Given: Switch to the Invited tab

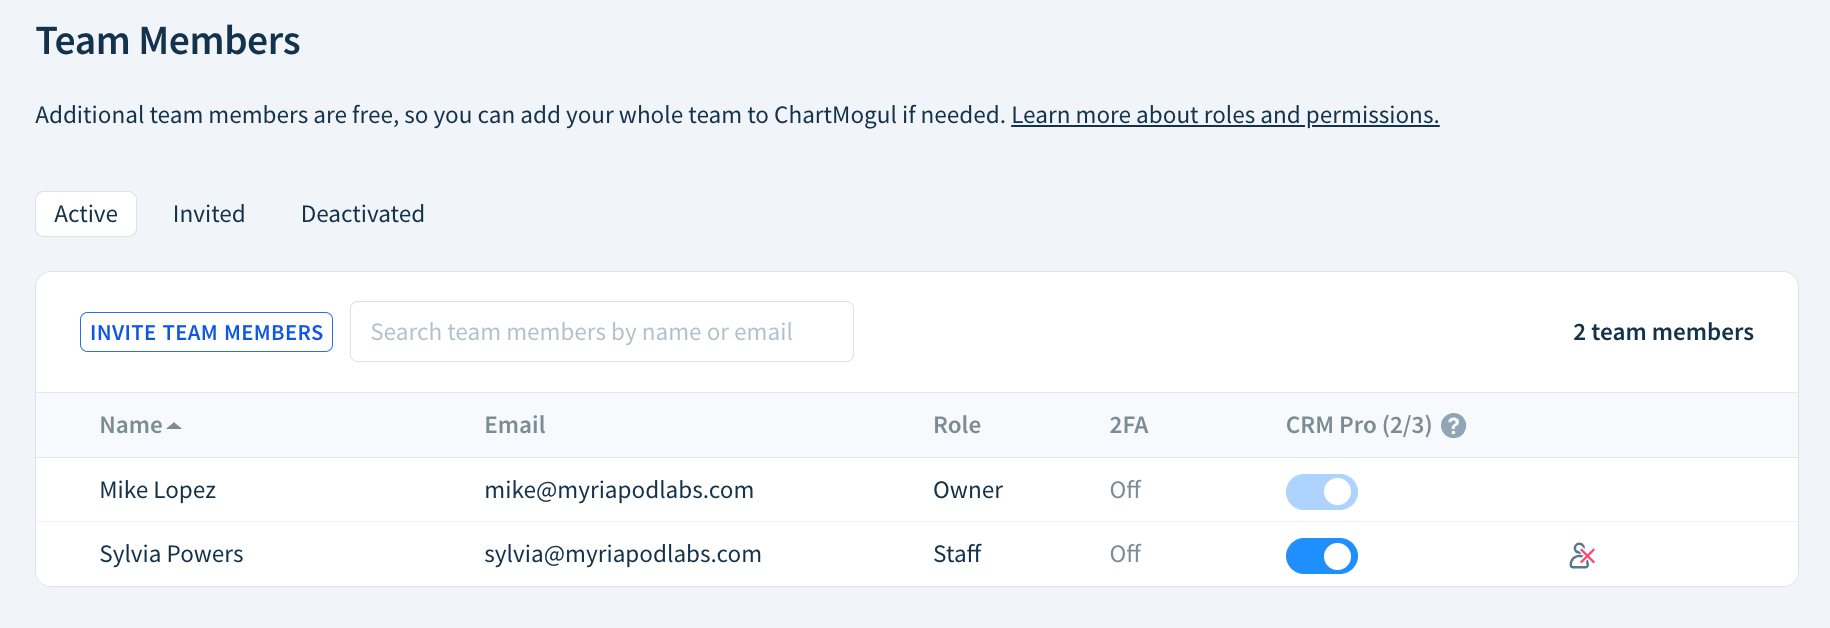Looking at the screenshot, I should (209, 213).
